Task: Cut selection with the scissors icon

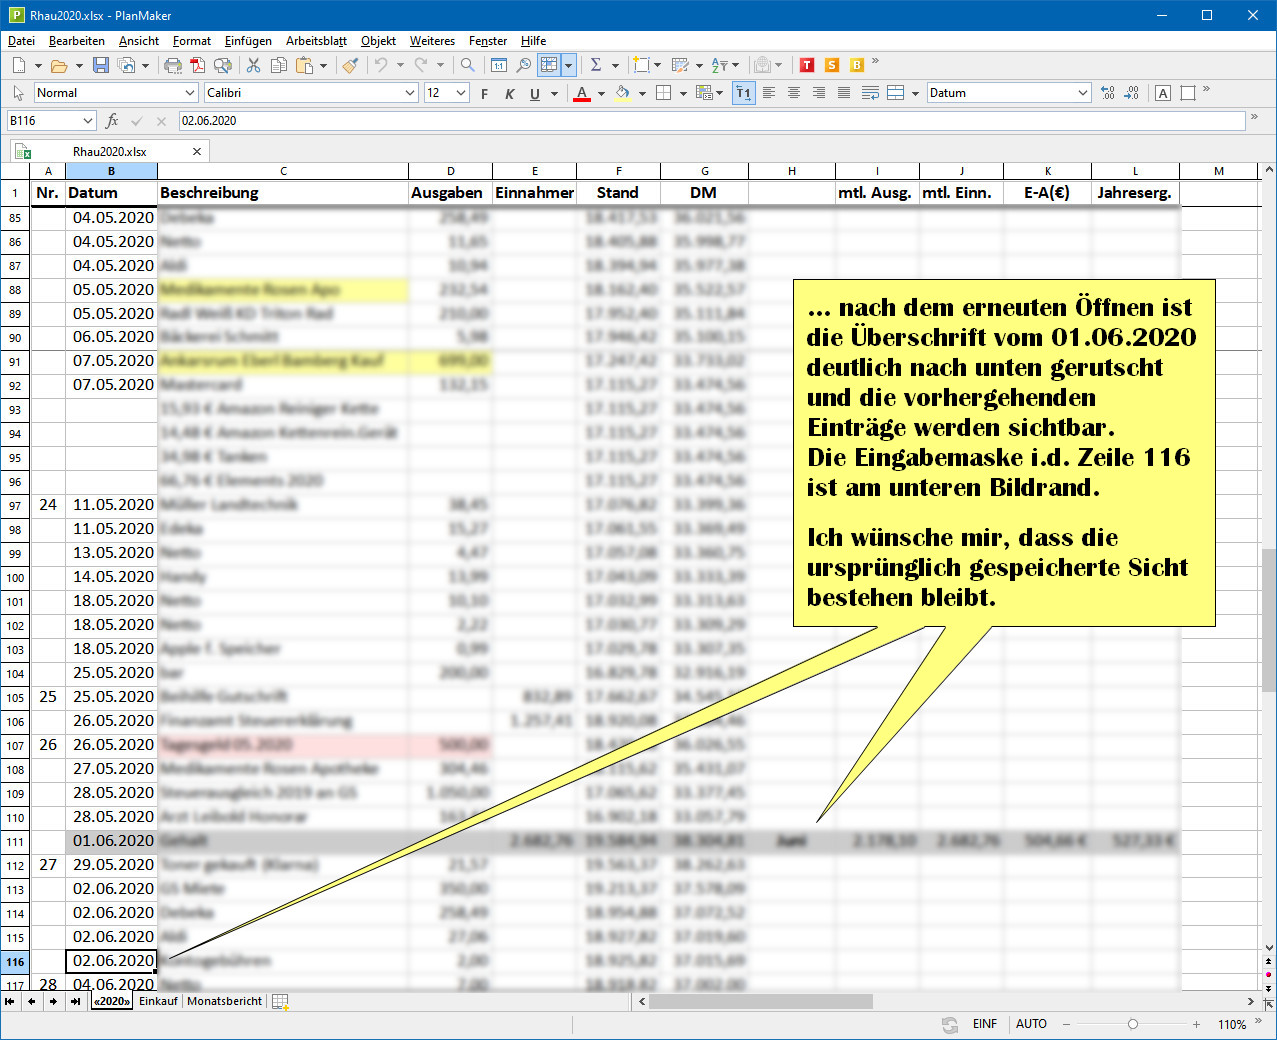Action: [x=254, y=65]
